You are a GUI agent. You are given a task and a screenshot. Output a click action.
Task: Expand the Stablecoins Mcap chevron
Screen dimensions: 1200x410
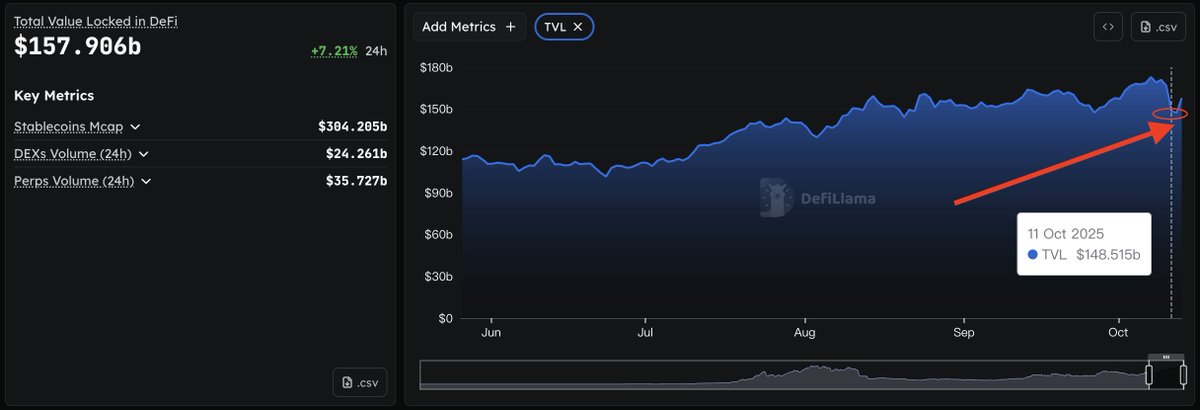tap(135, 127)
